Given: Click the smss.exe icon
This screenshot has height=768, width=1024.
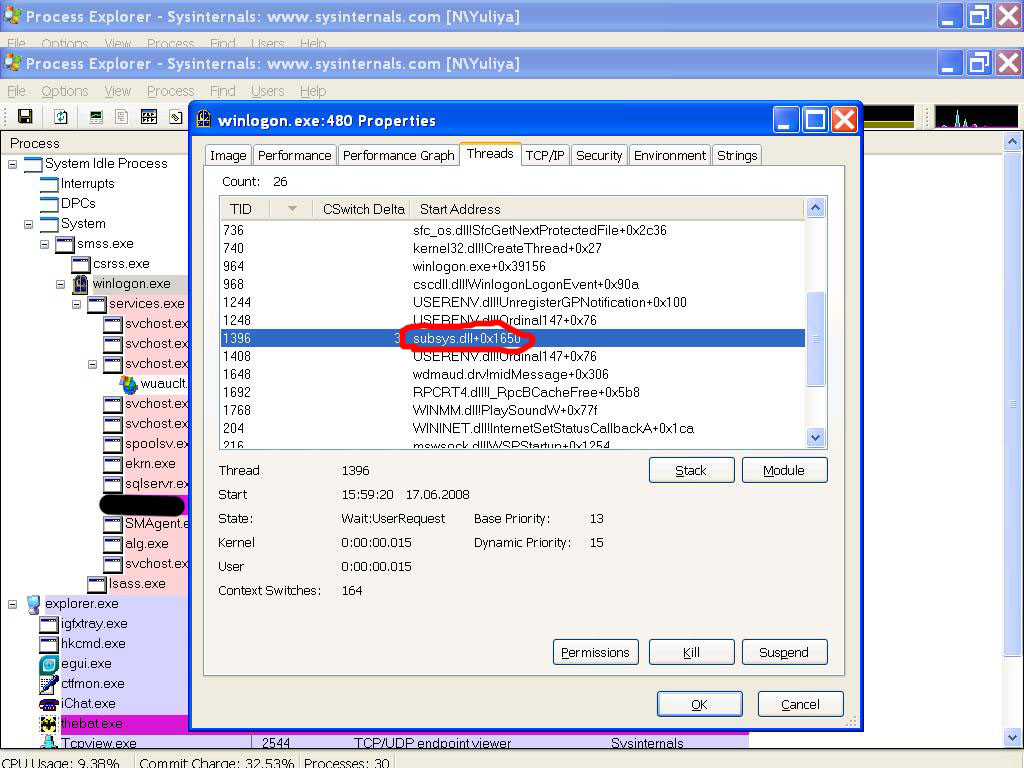Looking at the screenshot, I should pos(65,244).
